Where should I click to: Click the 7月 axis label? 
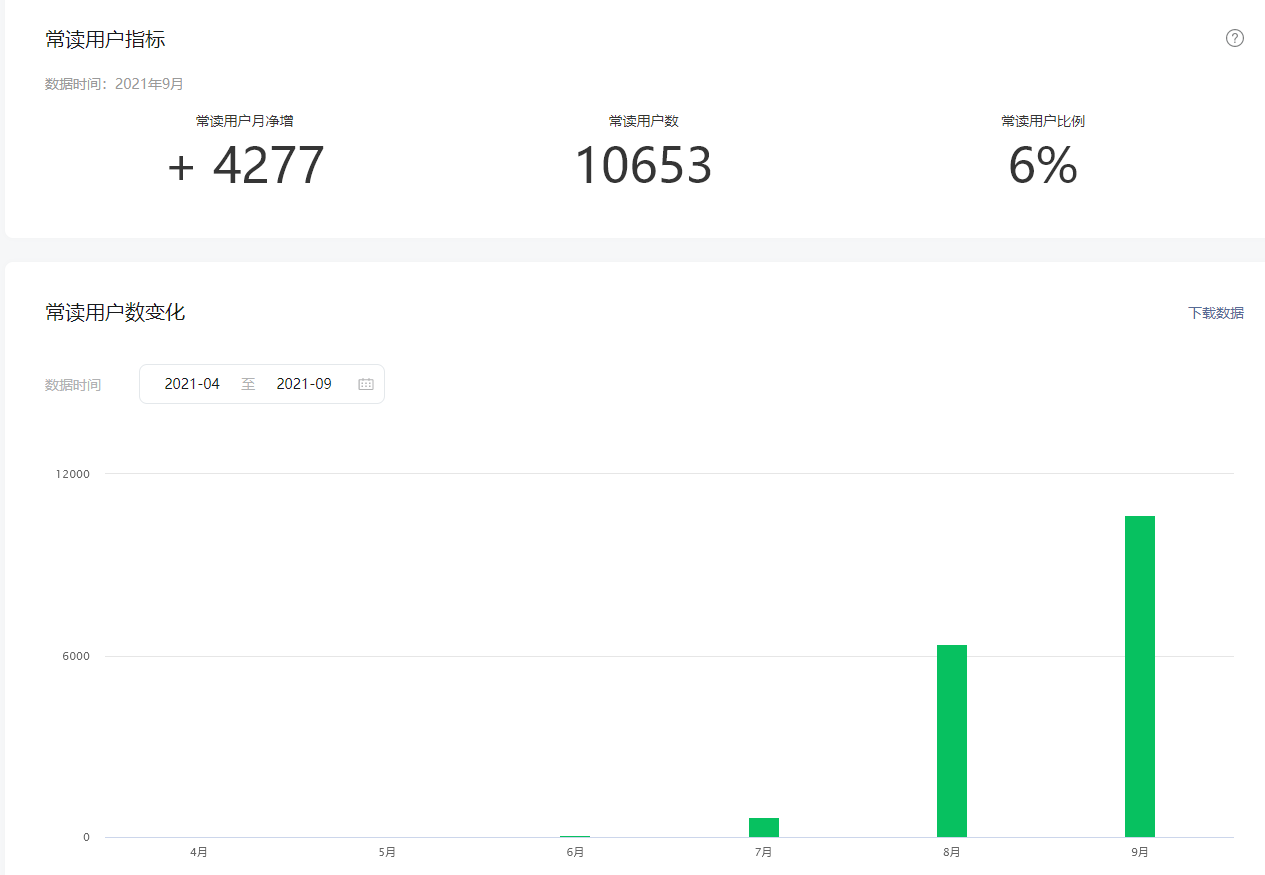(x=764, y=852)
